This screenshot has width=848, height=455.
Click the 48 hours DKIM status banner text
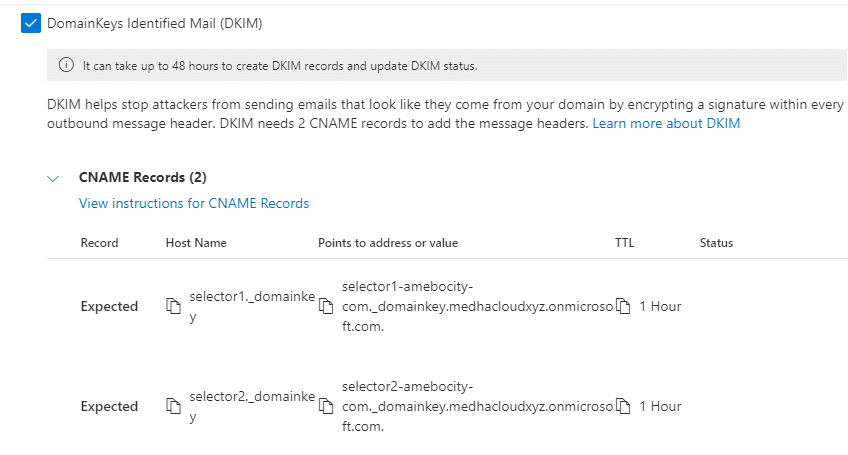[x=280, y=66]
